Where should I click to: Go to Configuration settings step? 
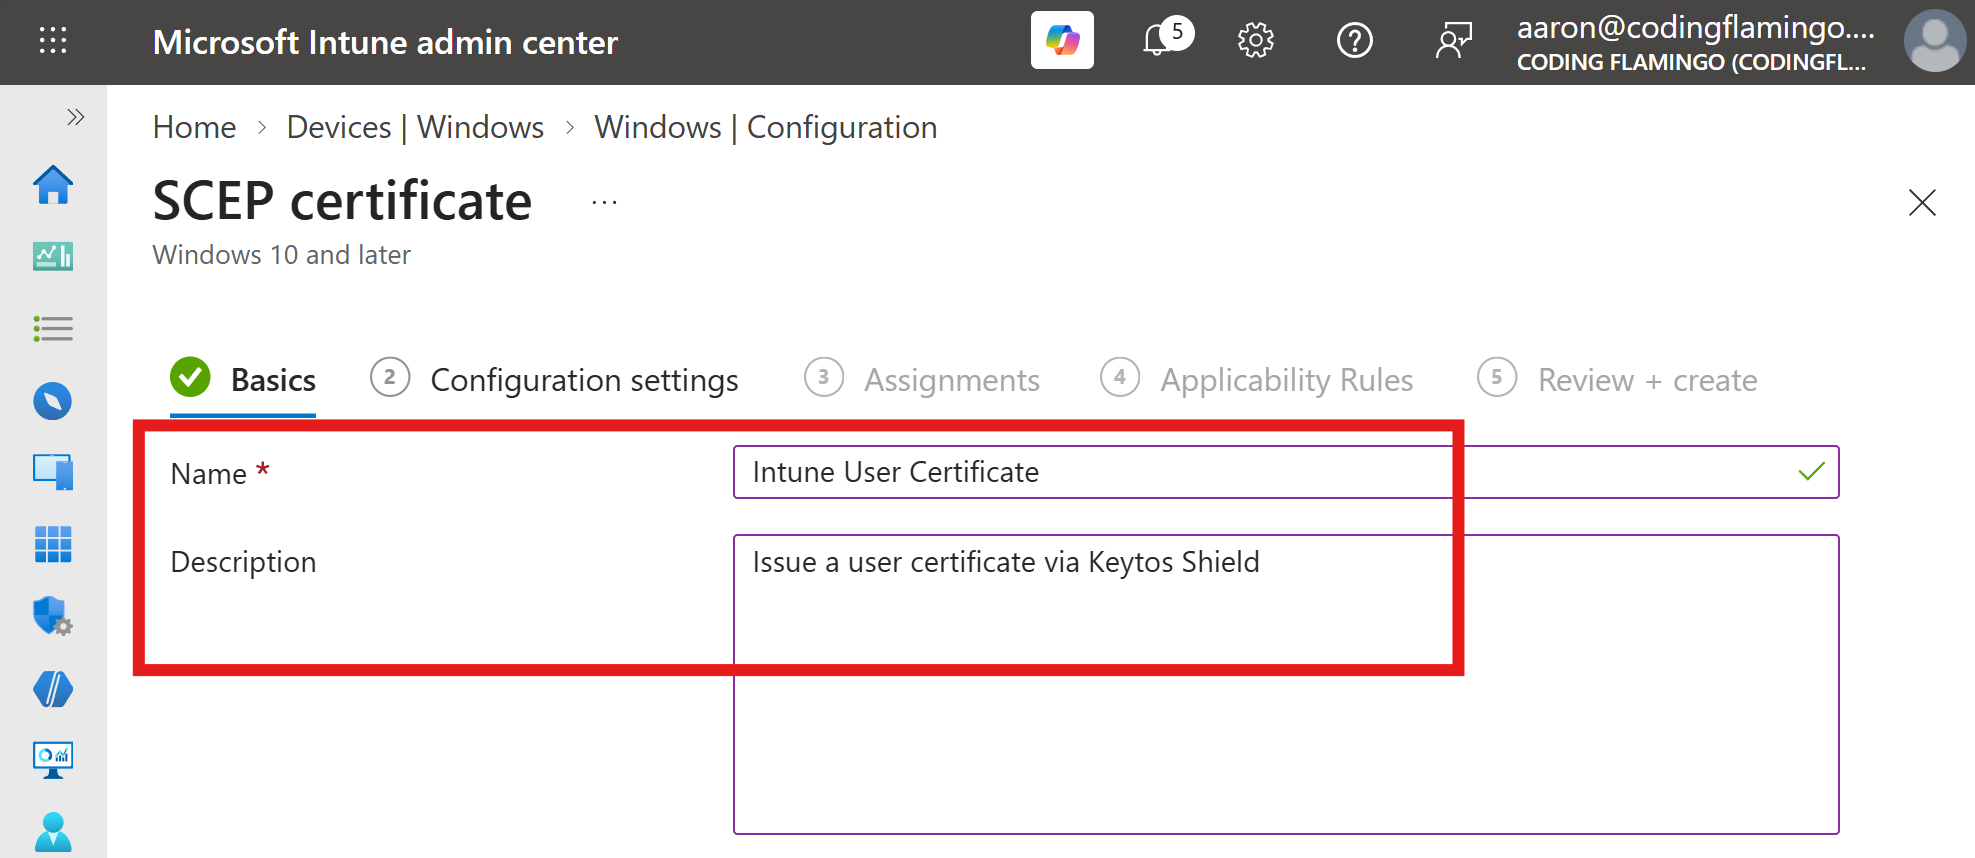[x=554, y=380]
